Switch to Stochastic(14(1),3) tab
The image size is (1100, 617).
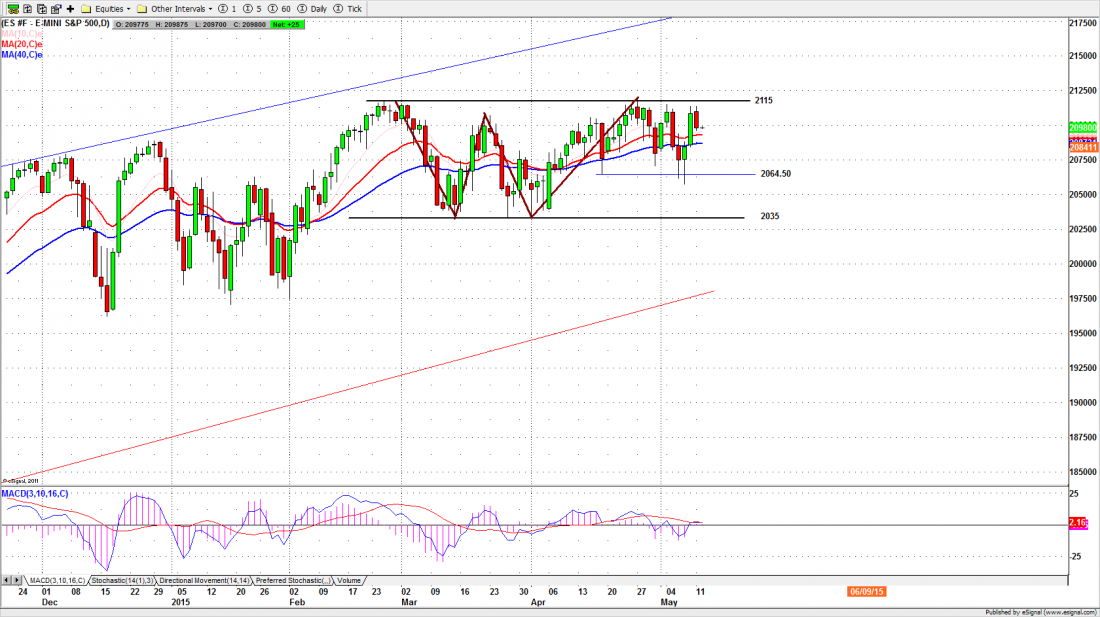(x=130, y=580)
